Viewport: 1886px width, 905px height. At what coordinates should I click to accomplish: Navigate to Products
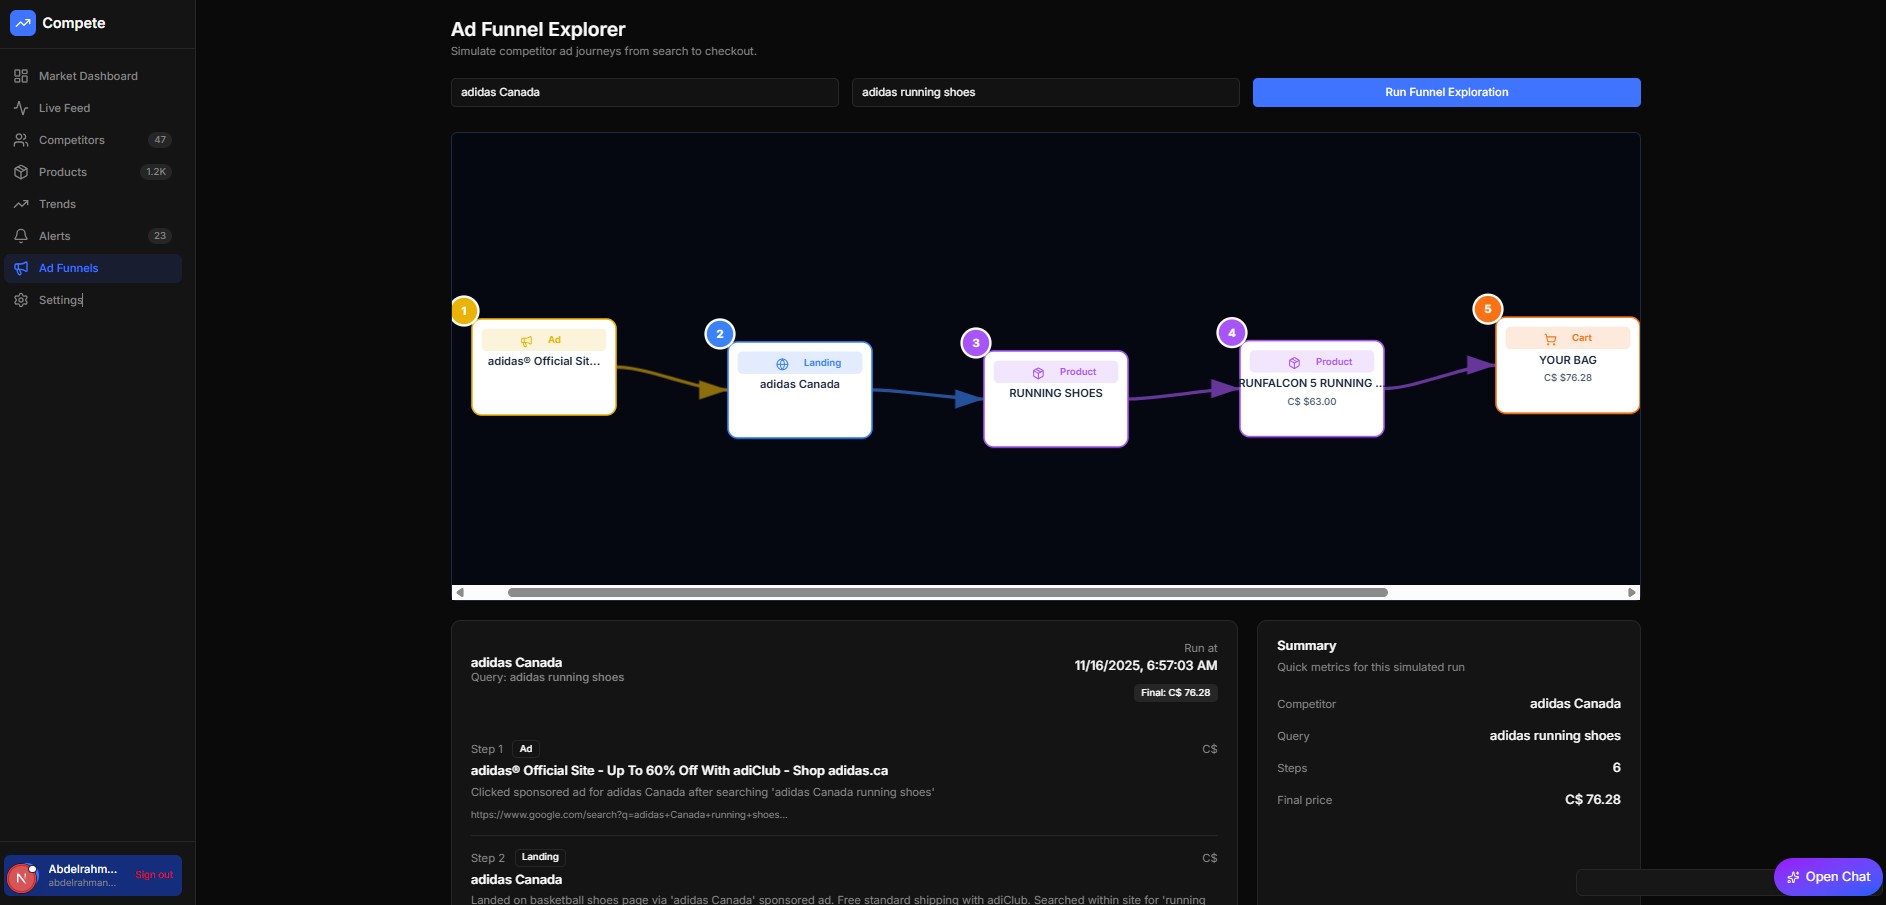93,172
